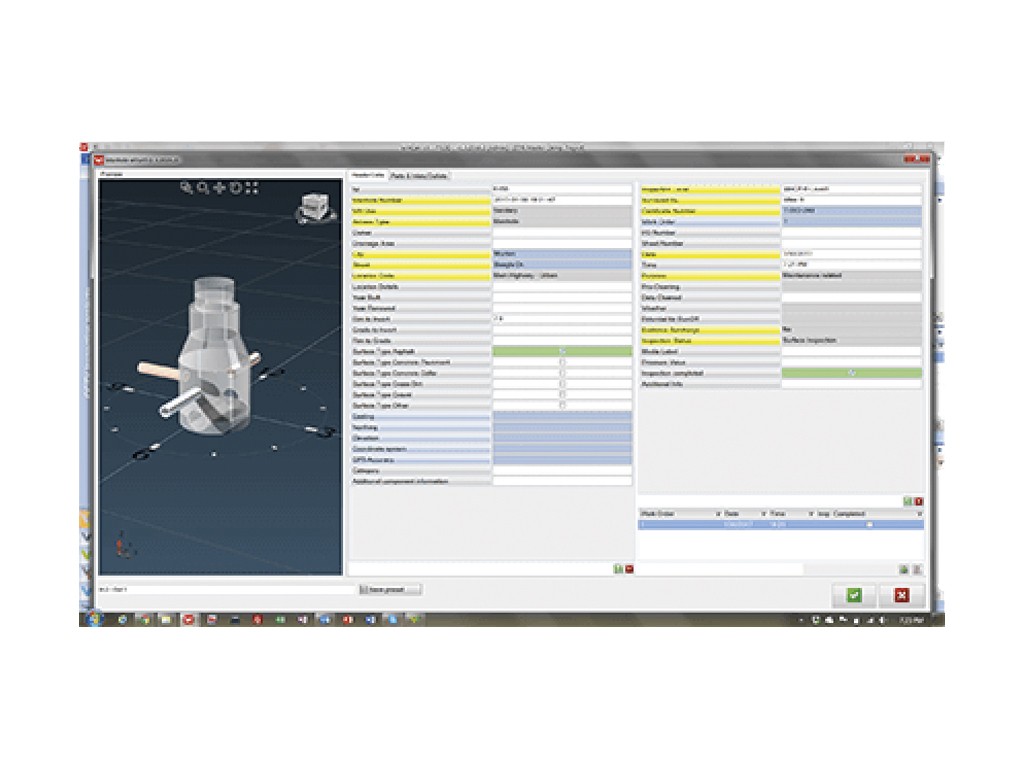Confirm with the green checkmark button

point(854,595)
